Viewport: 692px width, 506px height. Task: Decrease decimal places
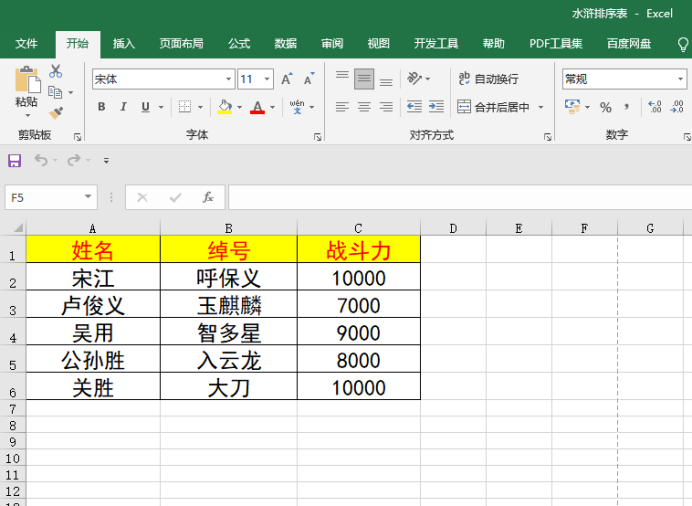(x=677, y=107)
